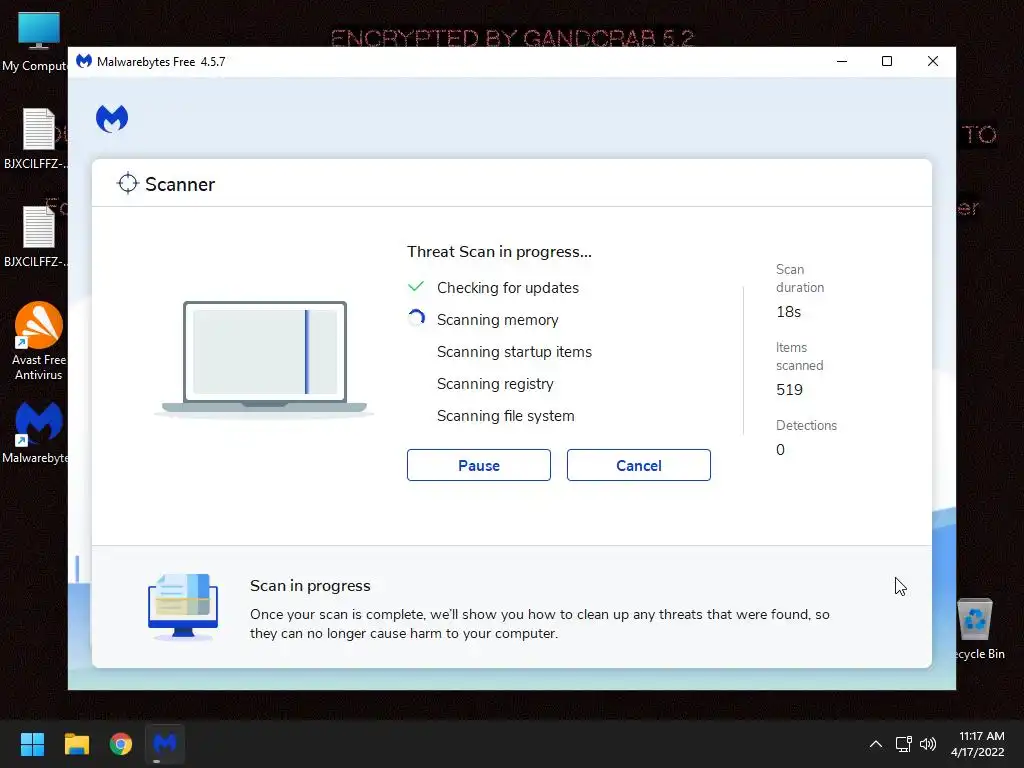Click the Checking for updates text
This screenshot has width=1024, height=768.
pyautogui.click(x=507, y=288)
